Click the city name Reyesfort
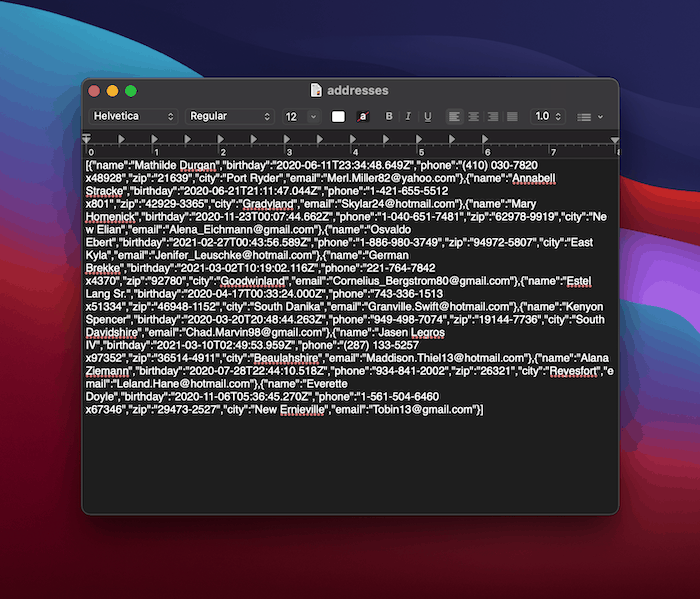 coord(573,372)
